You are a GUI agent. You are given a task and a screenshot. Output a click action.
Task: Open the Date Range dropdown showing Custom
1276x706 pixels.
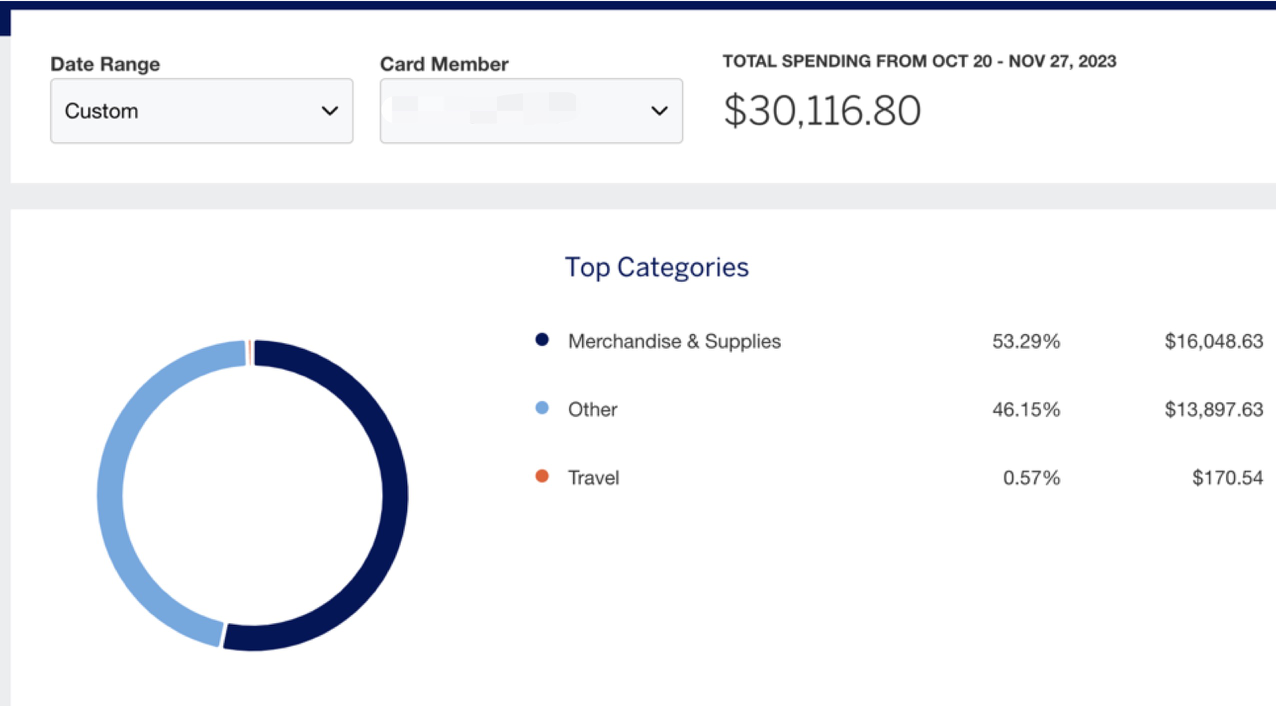pyautogui.click(x=200, y=111)
